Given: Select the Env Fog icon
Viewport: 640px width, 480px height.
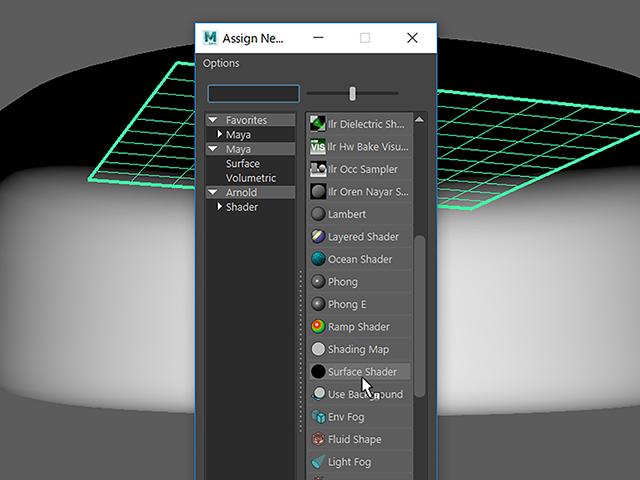Looking at the screenshot, I should coord(318,417).
